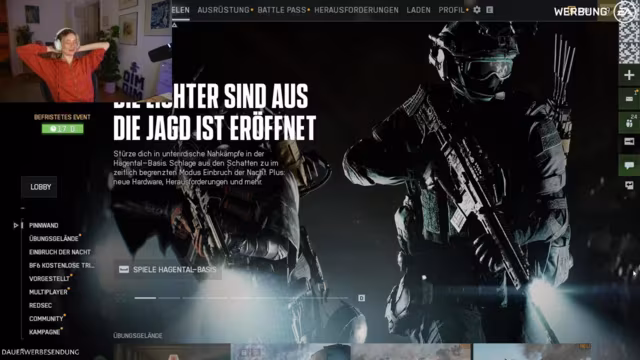Click the plus icon in right sidebar

[x=629, y=75]
